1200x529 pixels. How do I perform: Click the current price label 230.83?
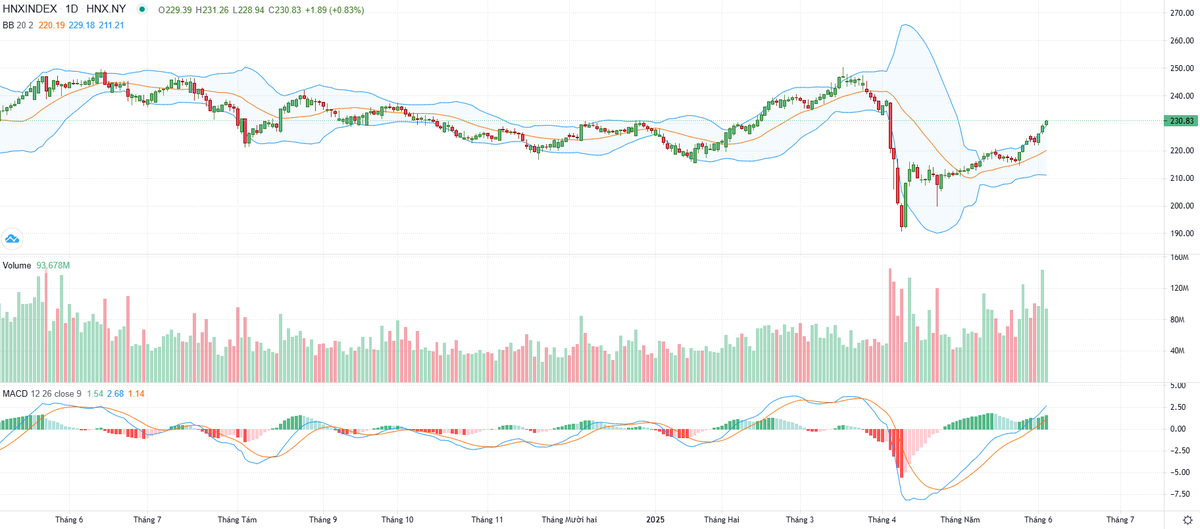coord(1181,121)
